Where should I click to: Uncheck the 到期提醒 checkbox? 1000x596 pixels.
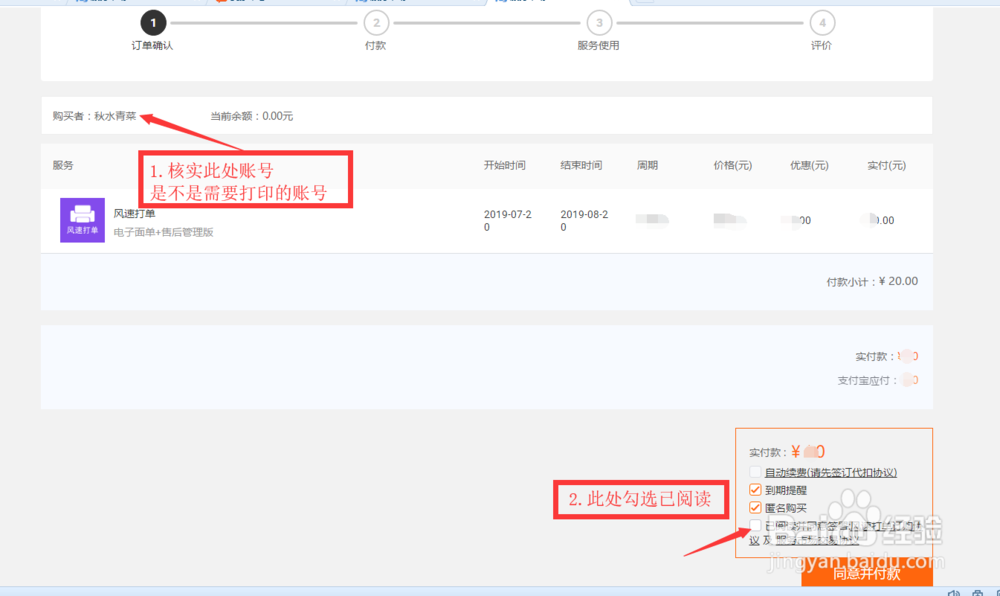[x=755, y=490]
